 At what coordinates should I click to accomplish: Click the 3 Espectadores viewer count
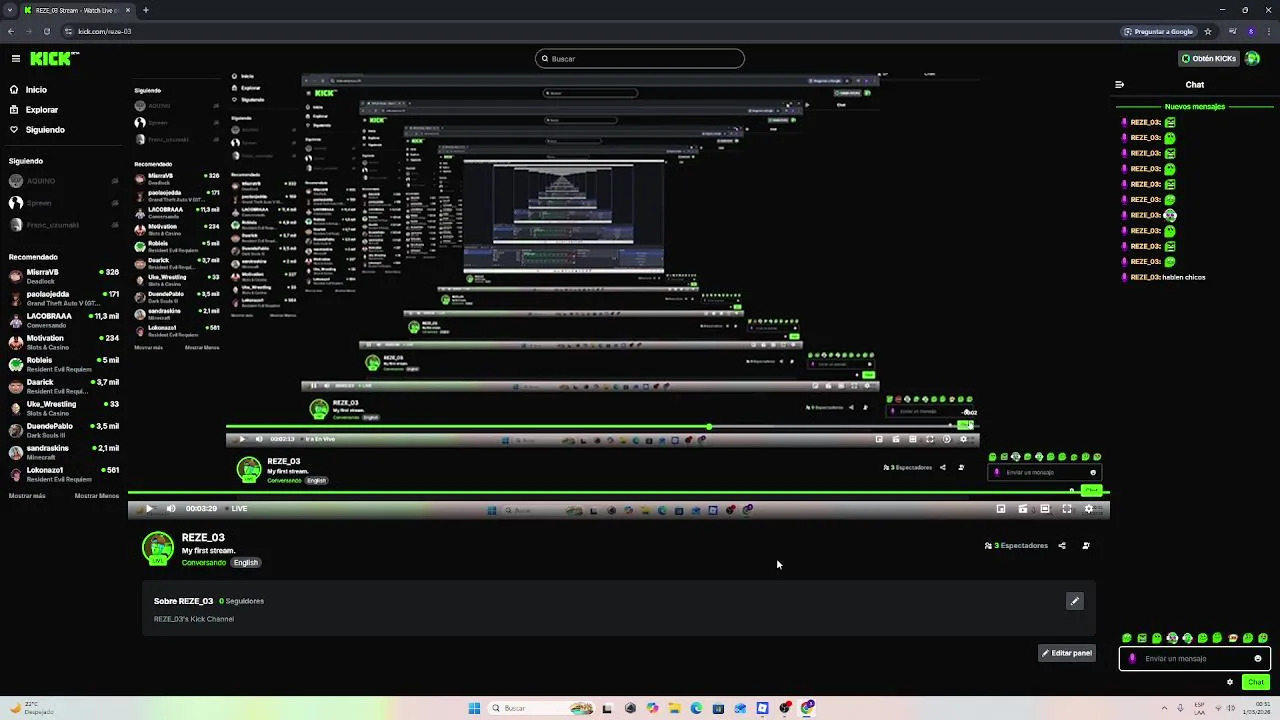coord(1016,546)
